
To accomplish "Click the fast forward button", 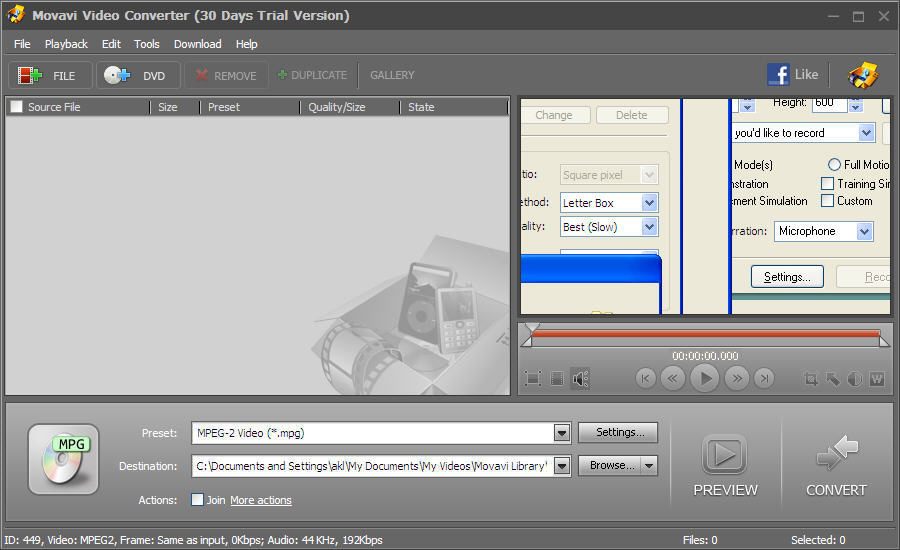I will 737,378.
